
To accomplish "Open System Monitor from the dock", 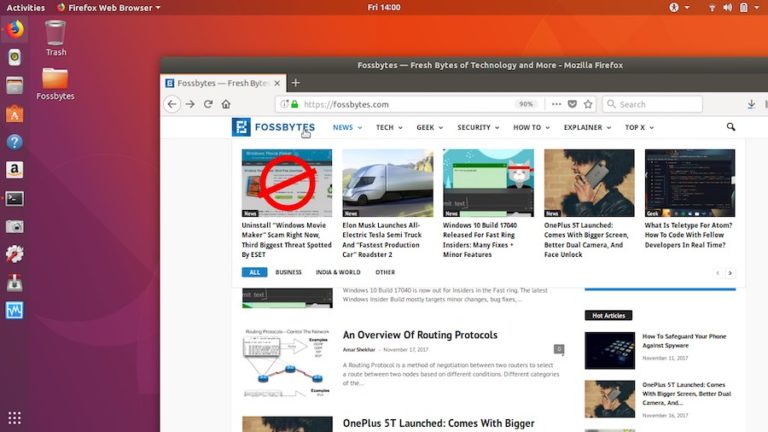I will pyautogui.click(x=15, y=311).
